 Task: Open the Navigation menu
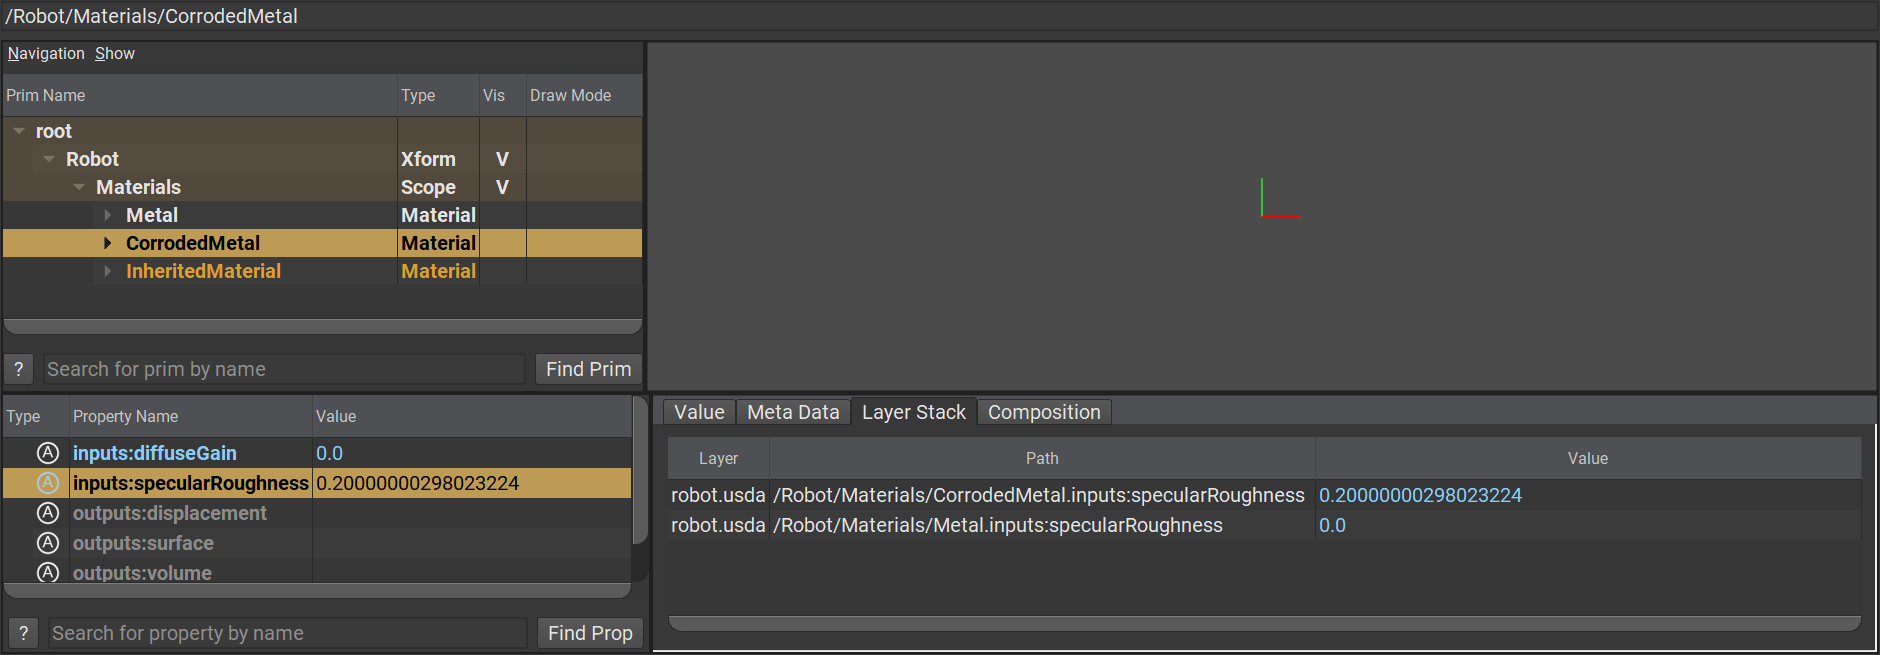[46, 54]
